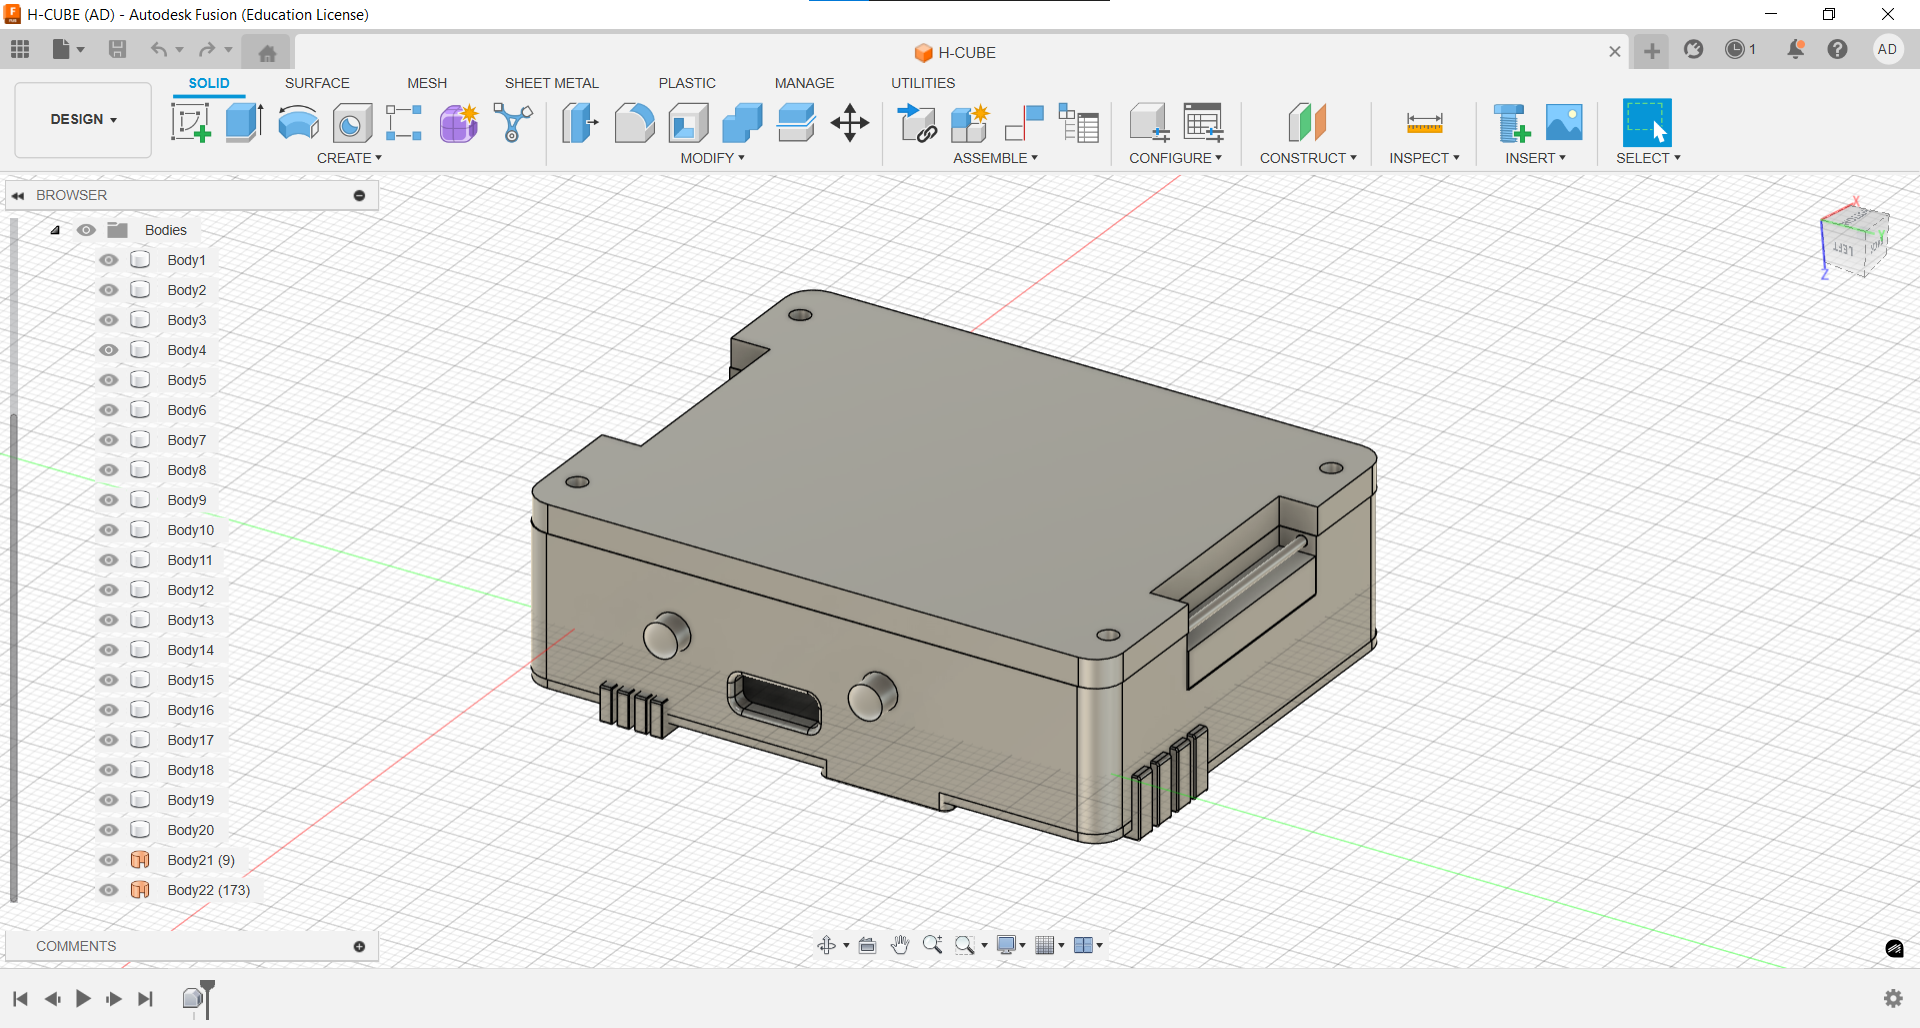
Task: Click the Configure Model icon
Action: pyautogui.click(x=1149, y=123)
